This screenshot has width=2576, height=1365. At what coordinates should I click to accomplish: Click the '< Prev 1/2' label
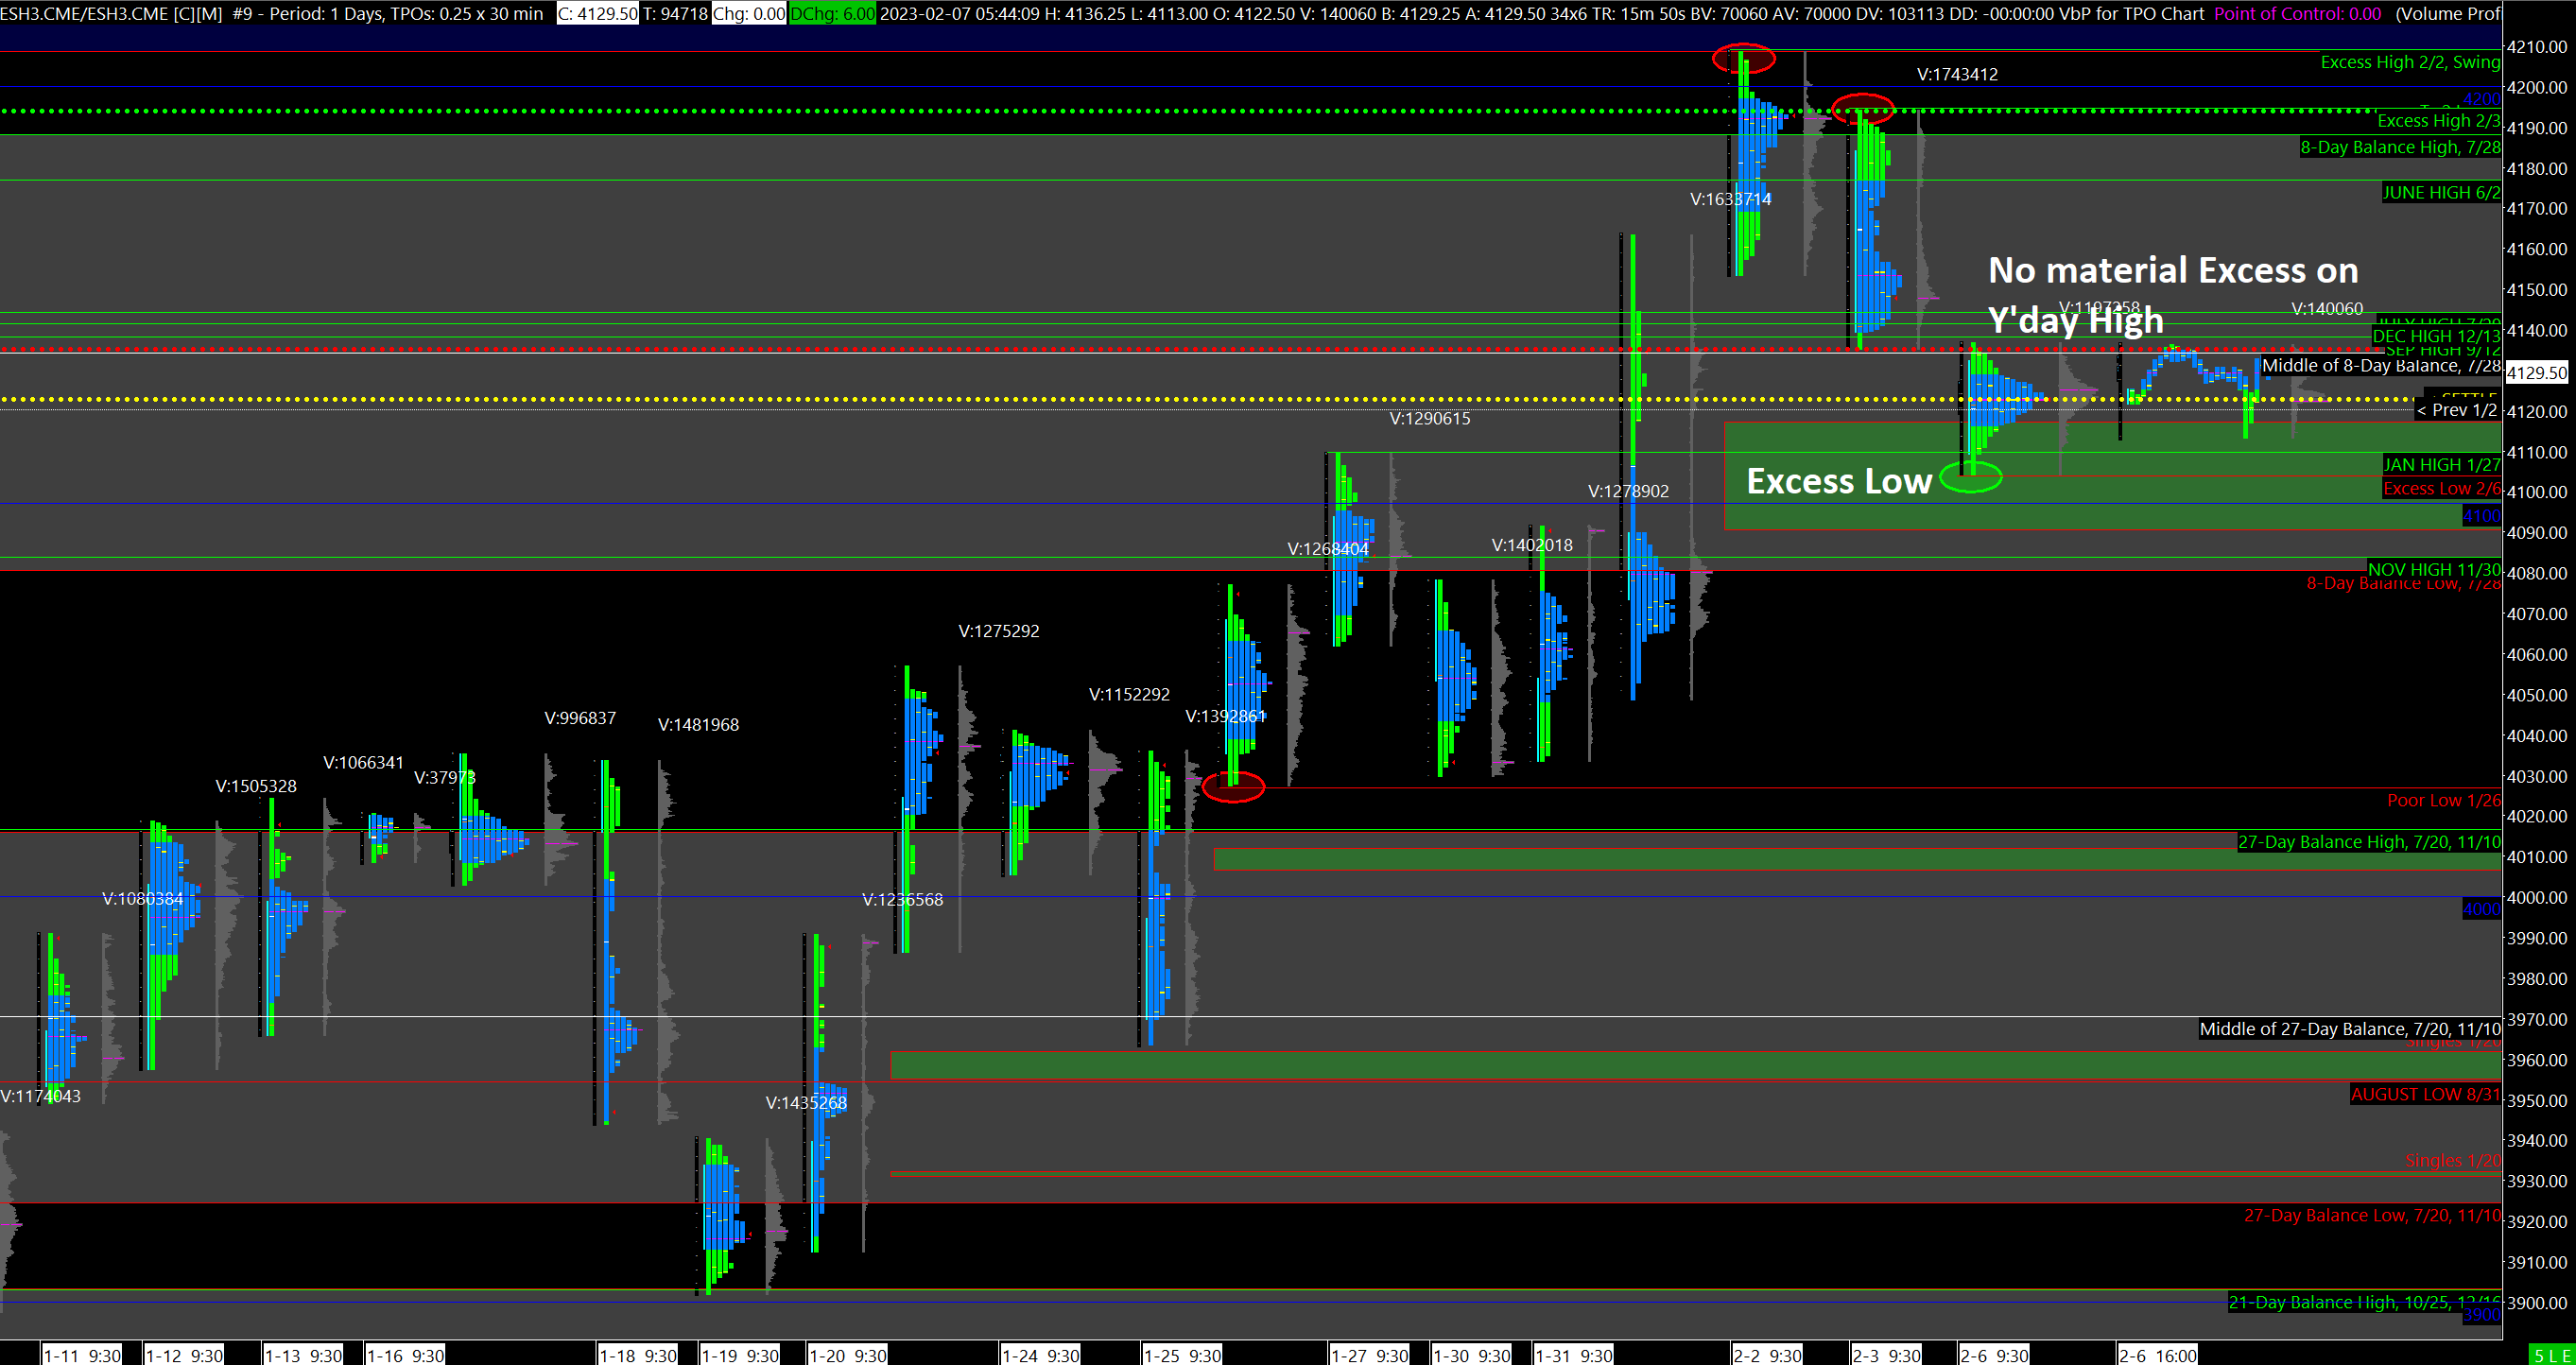point(2456,410)
